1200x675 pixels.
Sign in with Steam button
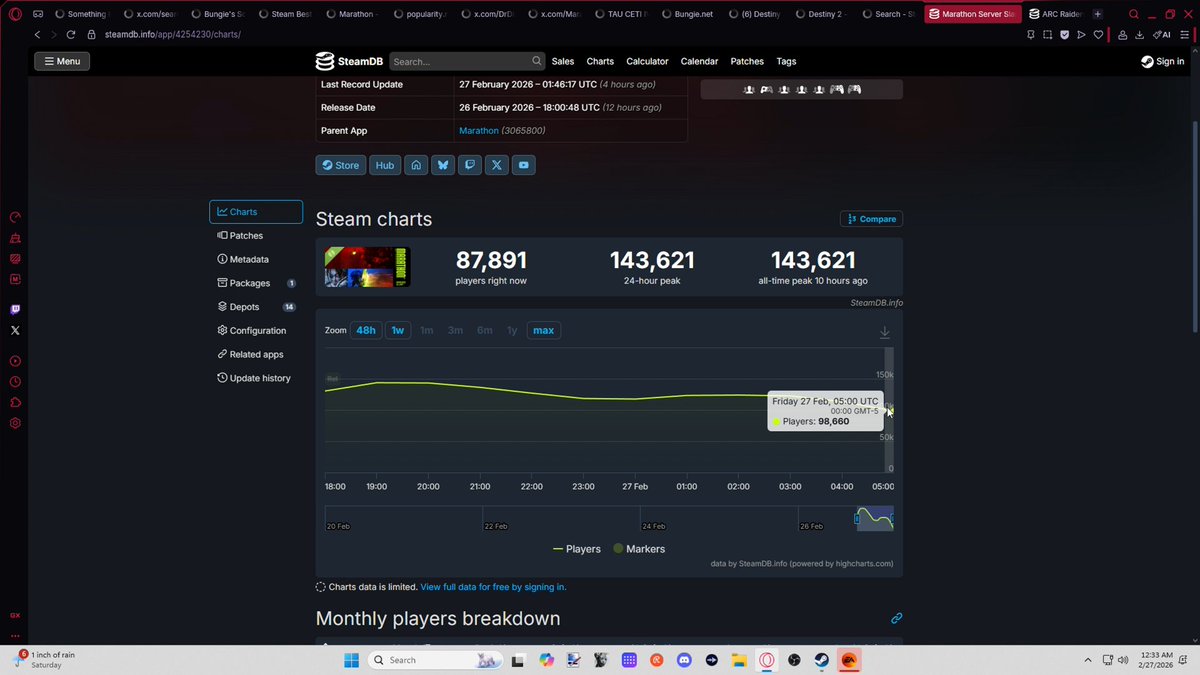click(1162, 61)
